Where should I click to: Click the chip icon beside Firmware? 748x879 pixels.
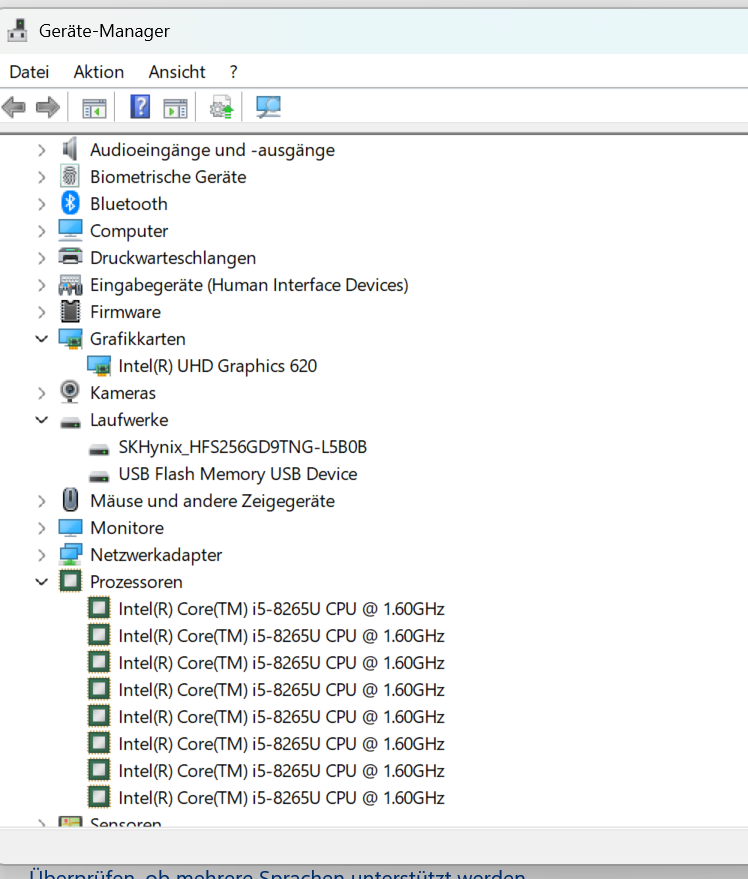pos(70,311)
